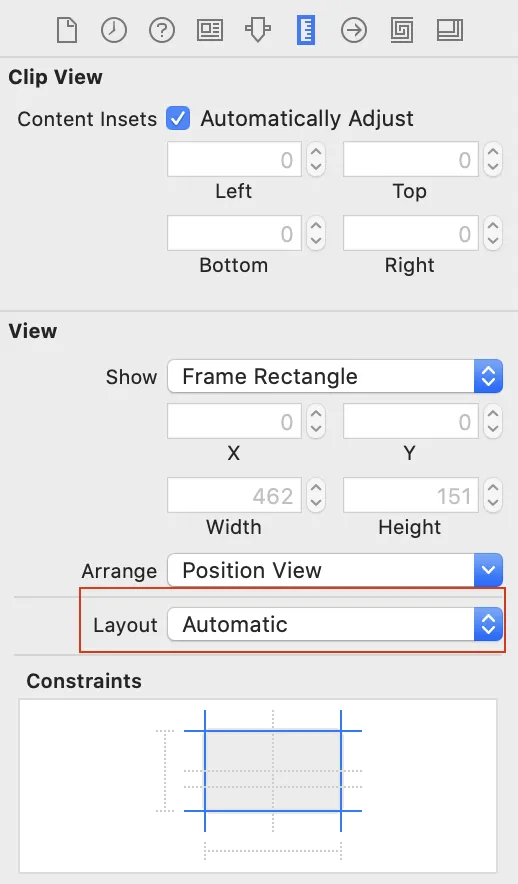Click the X position stepper
The width and height of the screenshot is (518, 884).
click(x=316, y=421)
